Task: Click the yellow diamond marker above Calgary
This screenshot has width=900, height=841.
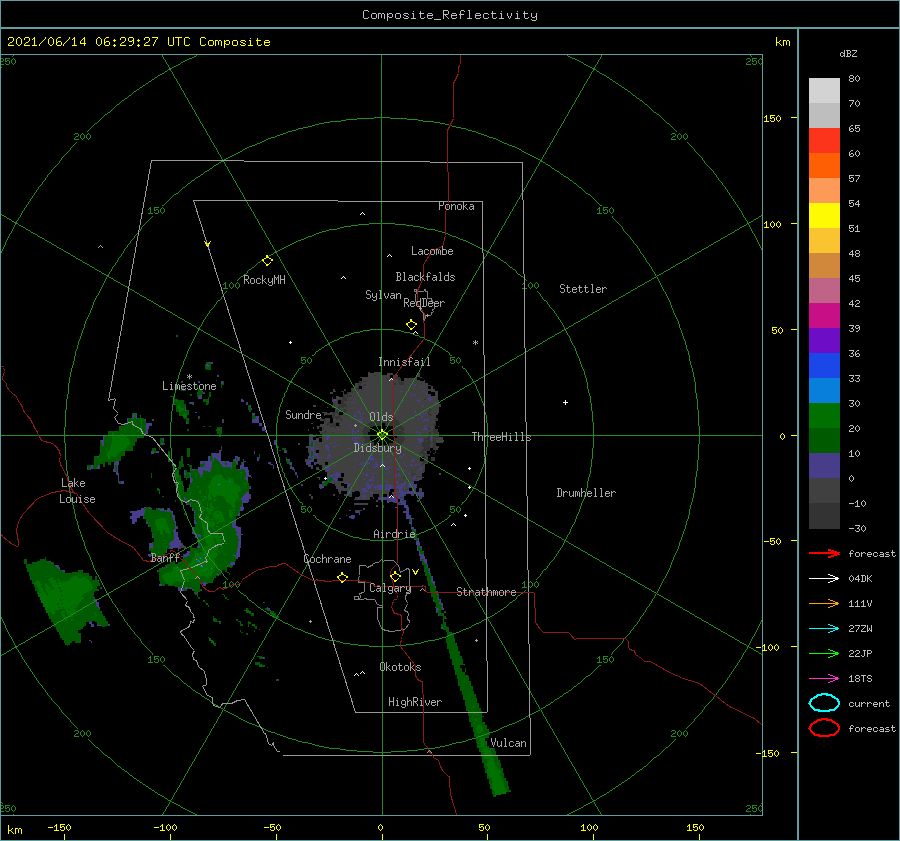Action: pos(395,576)
